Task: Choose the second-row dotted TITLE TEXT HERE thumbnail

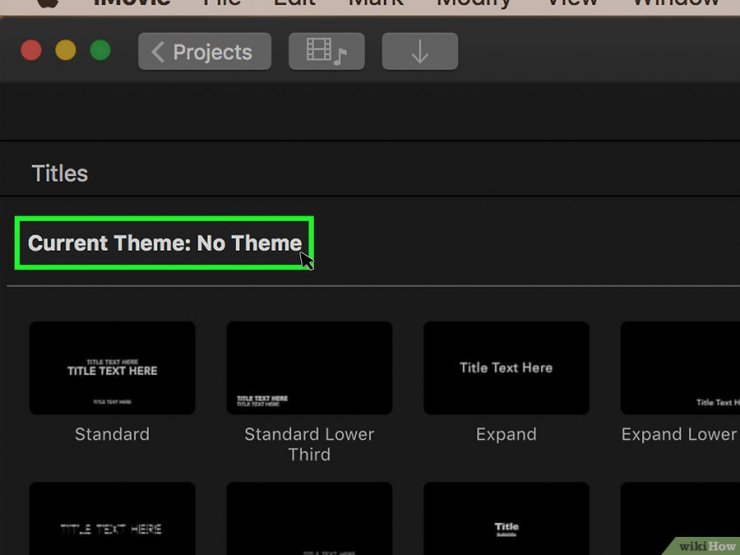Action: pyautogui.click(x=112, y=518)
